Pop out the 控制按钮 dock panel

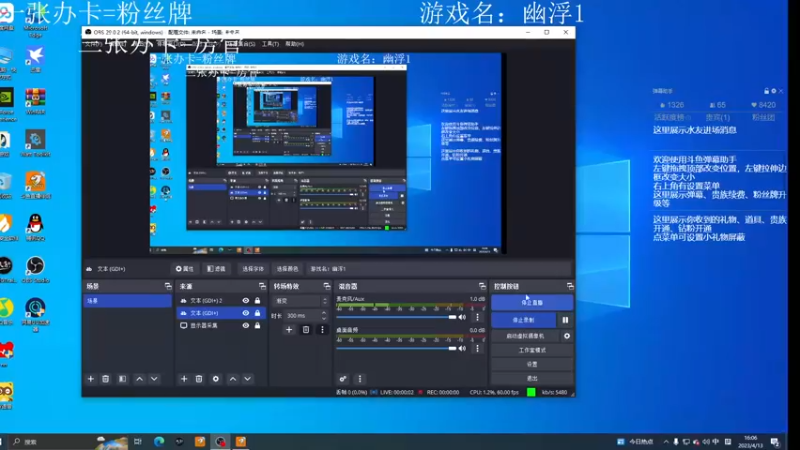[x=570, y=286]
